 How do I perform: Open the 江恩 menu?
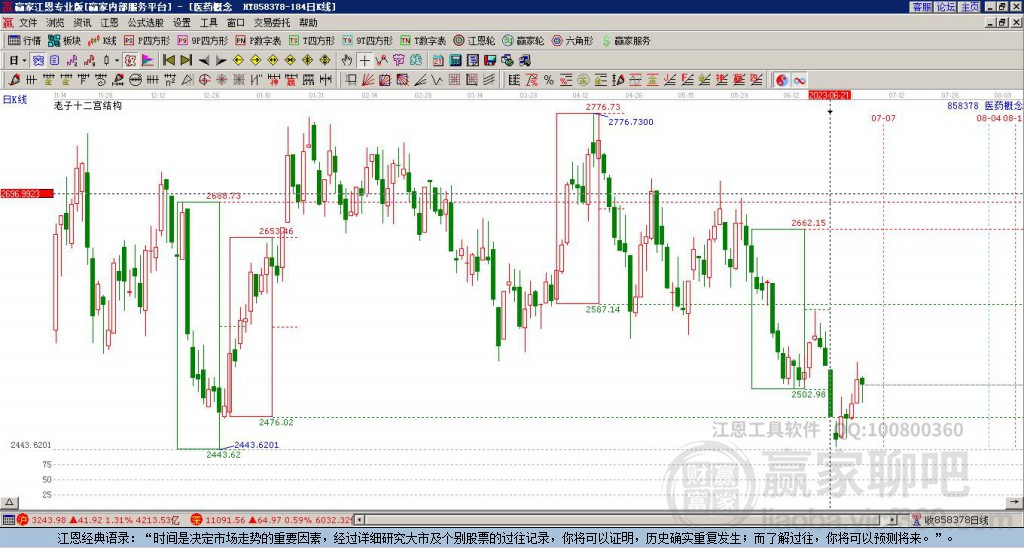[109, 23]
